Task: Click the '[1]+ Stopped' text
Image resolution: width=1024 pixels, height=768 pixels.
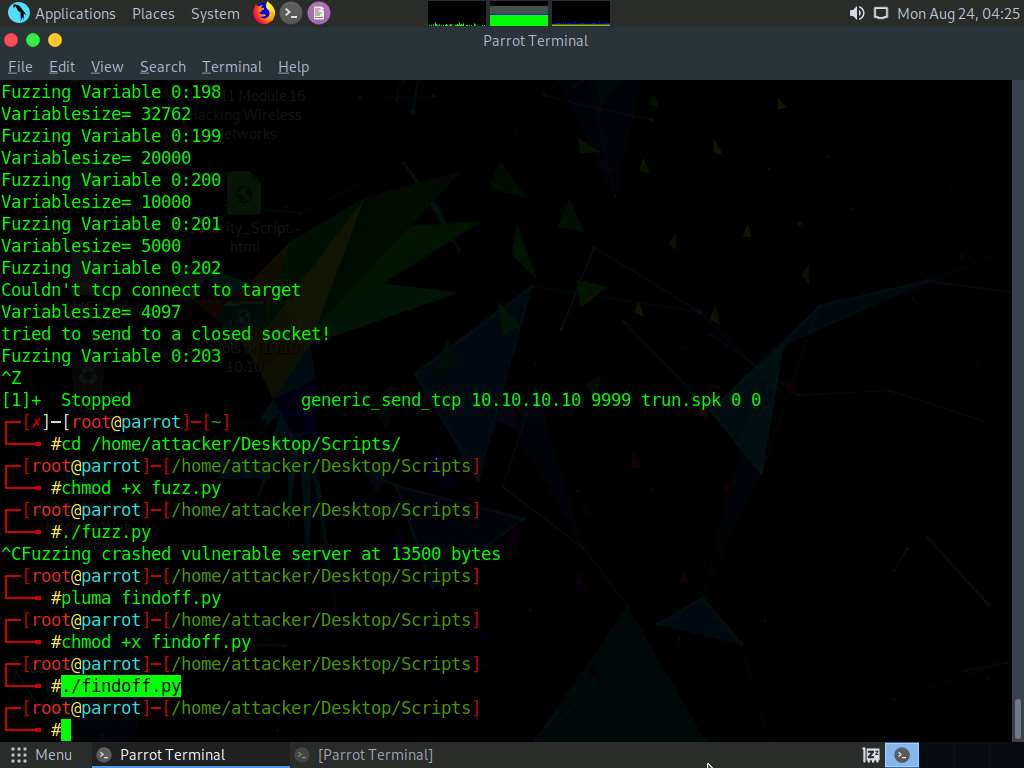Action: tap(66, 400)
